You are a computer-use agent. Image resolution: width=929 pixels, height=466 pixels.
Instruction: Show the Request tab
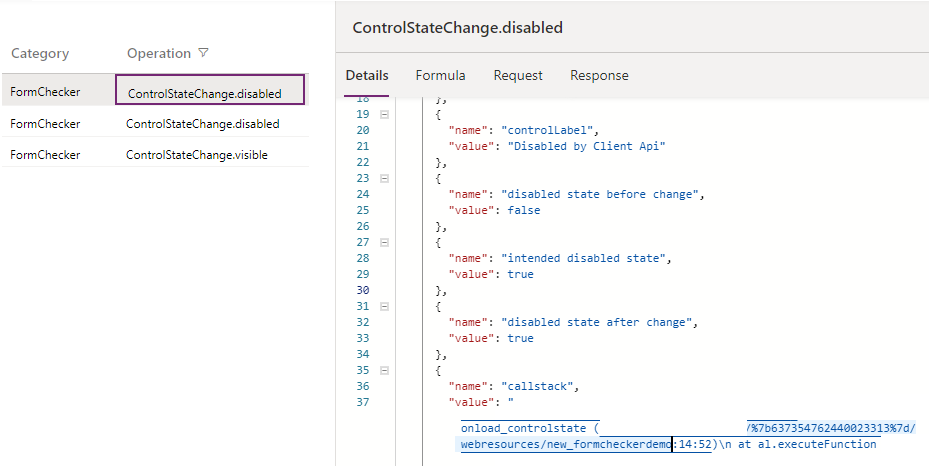tap(518, 75)
